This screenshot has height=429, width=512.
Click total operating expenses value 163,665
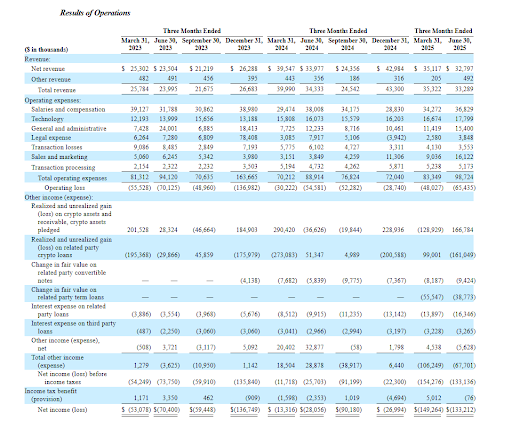coord(246,177)
